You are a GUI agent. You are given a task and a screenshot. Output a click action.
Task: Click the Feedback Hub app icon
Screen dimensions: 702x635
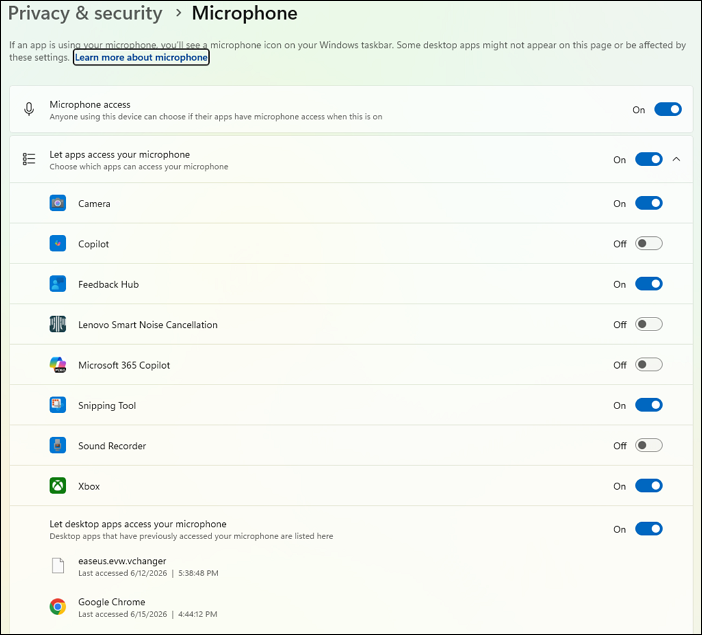(58, 284)
